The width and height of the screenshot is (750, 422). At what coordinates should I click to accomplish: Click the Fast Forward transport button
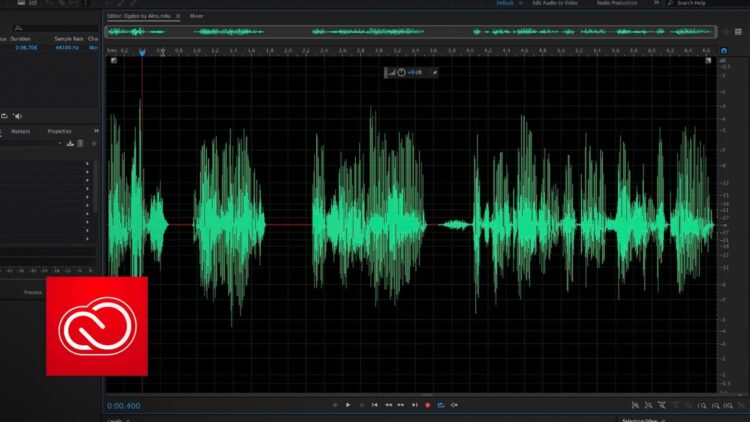pyautogui.click(x=401, y=405)
